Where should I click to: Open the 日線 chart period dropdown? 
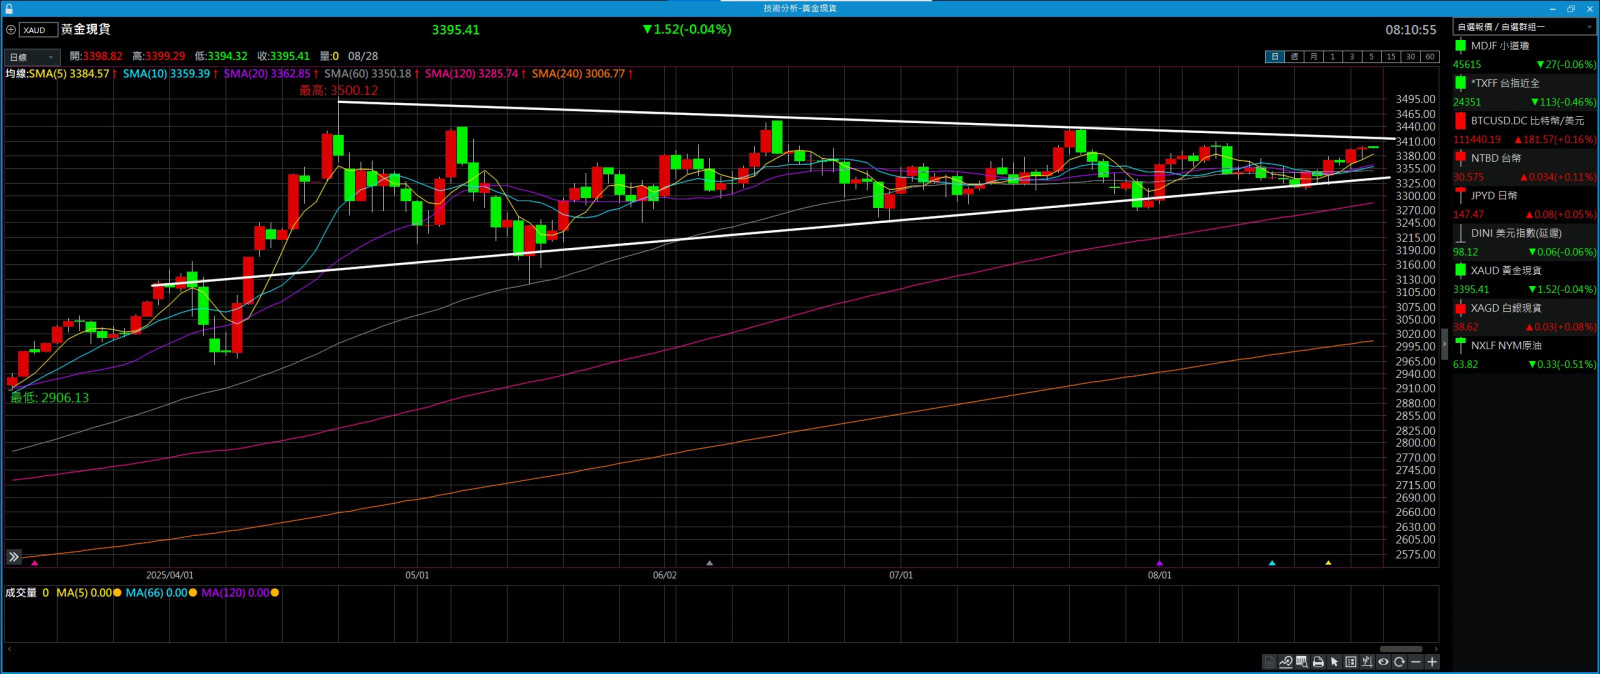pyautogui.click(x=32, y=57)
